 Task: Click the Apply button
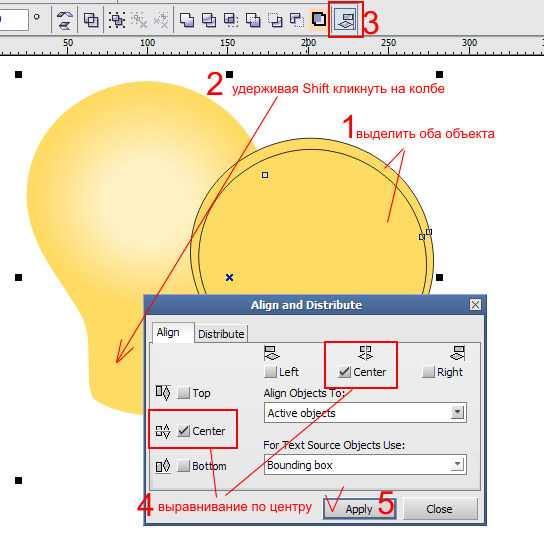[359, 509]
